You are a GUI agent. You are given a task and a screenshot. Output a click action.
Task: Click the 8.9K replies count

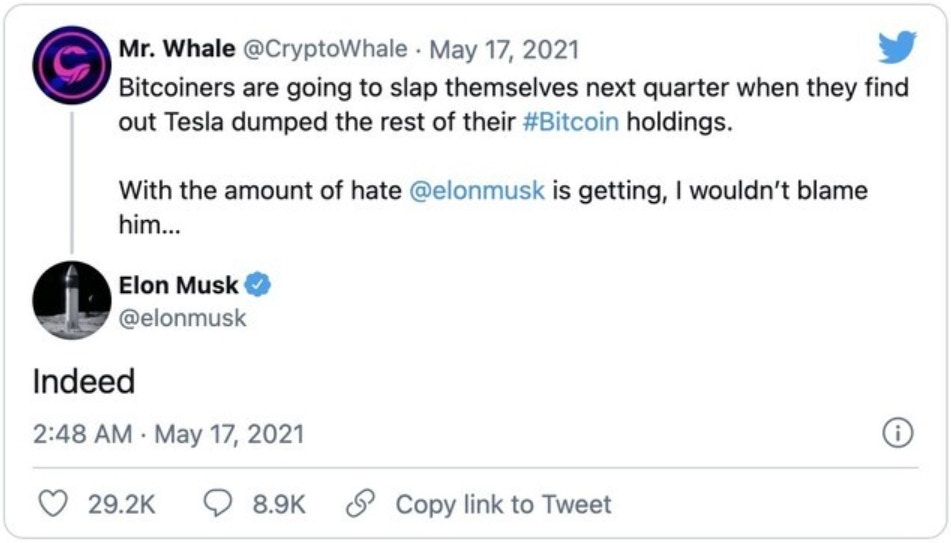point(279,504)
